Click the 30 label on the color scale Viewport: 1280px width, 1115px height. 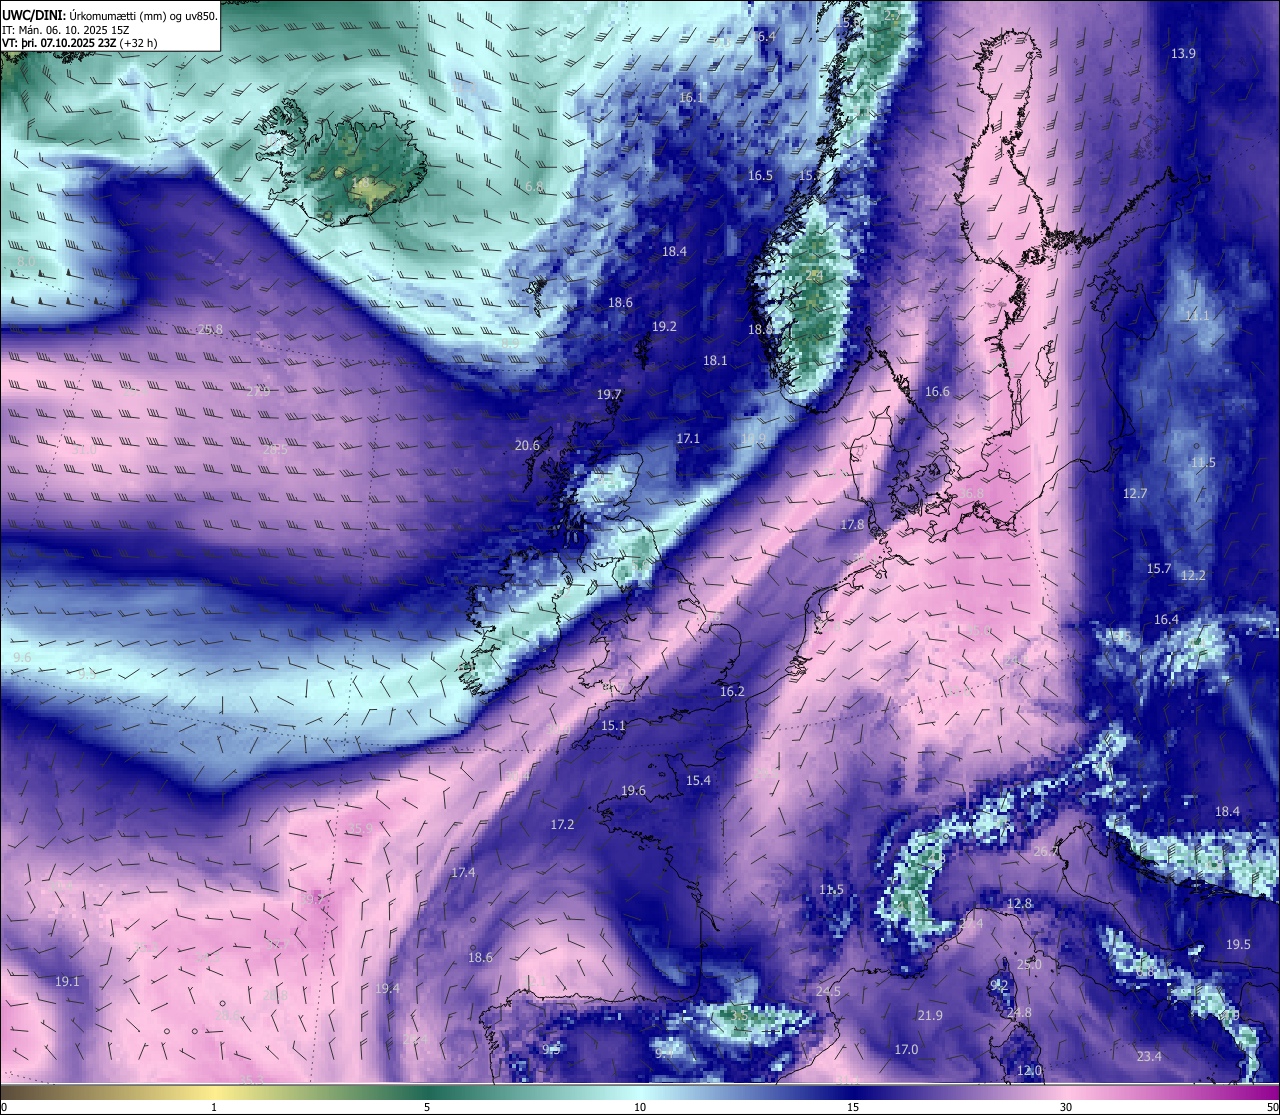1066,1107
